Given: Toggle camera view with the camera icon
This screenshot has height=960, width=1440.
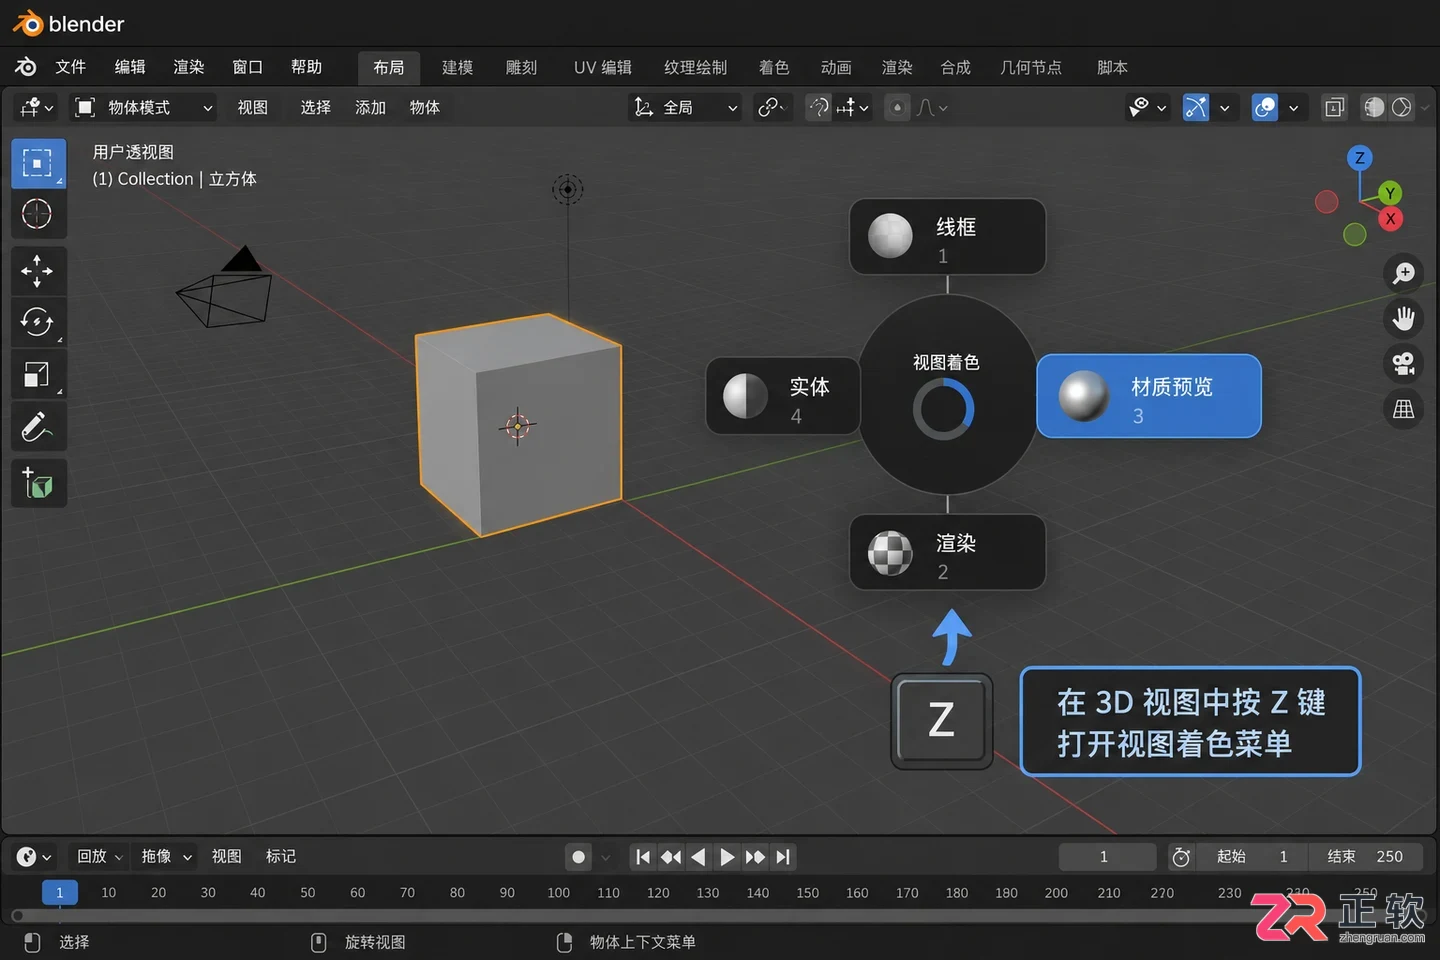Looking at the screenshot, I should 1404,364.
